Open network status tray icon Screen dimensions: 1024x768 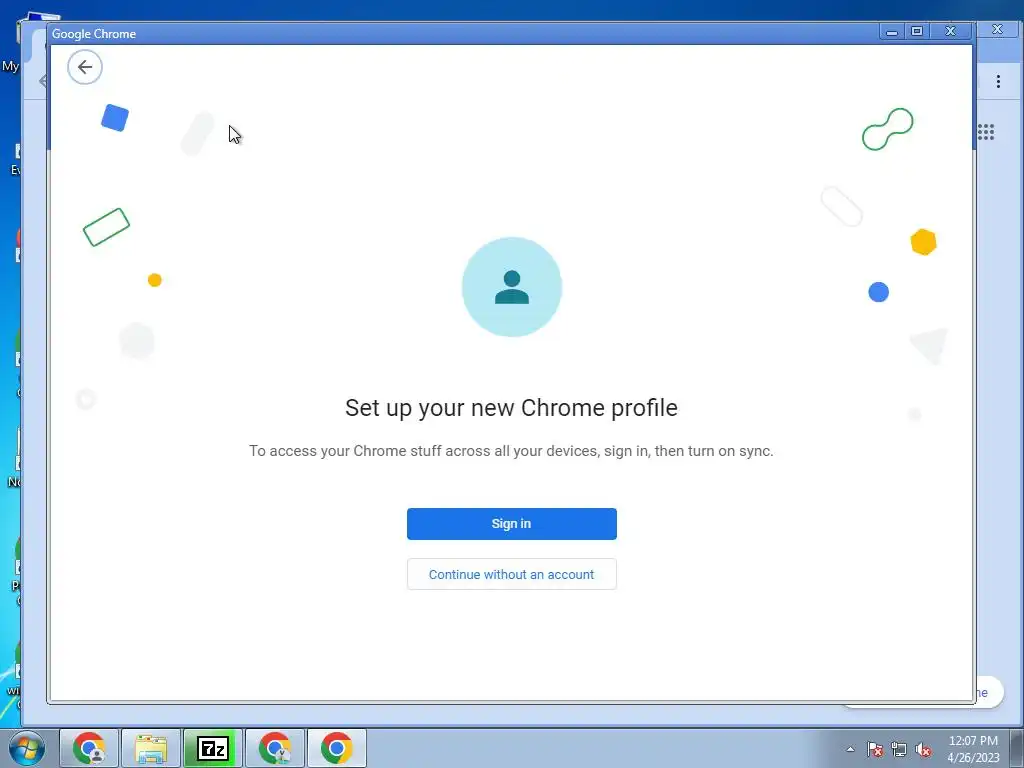pos(899,749)
